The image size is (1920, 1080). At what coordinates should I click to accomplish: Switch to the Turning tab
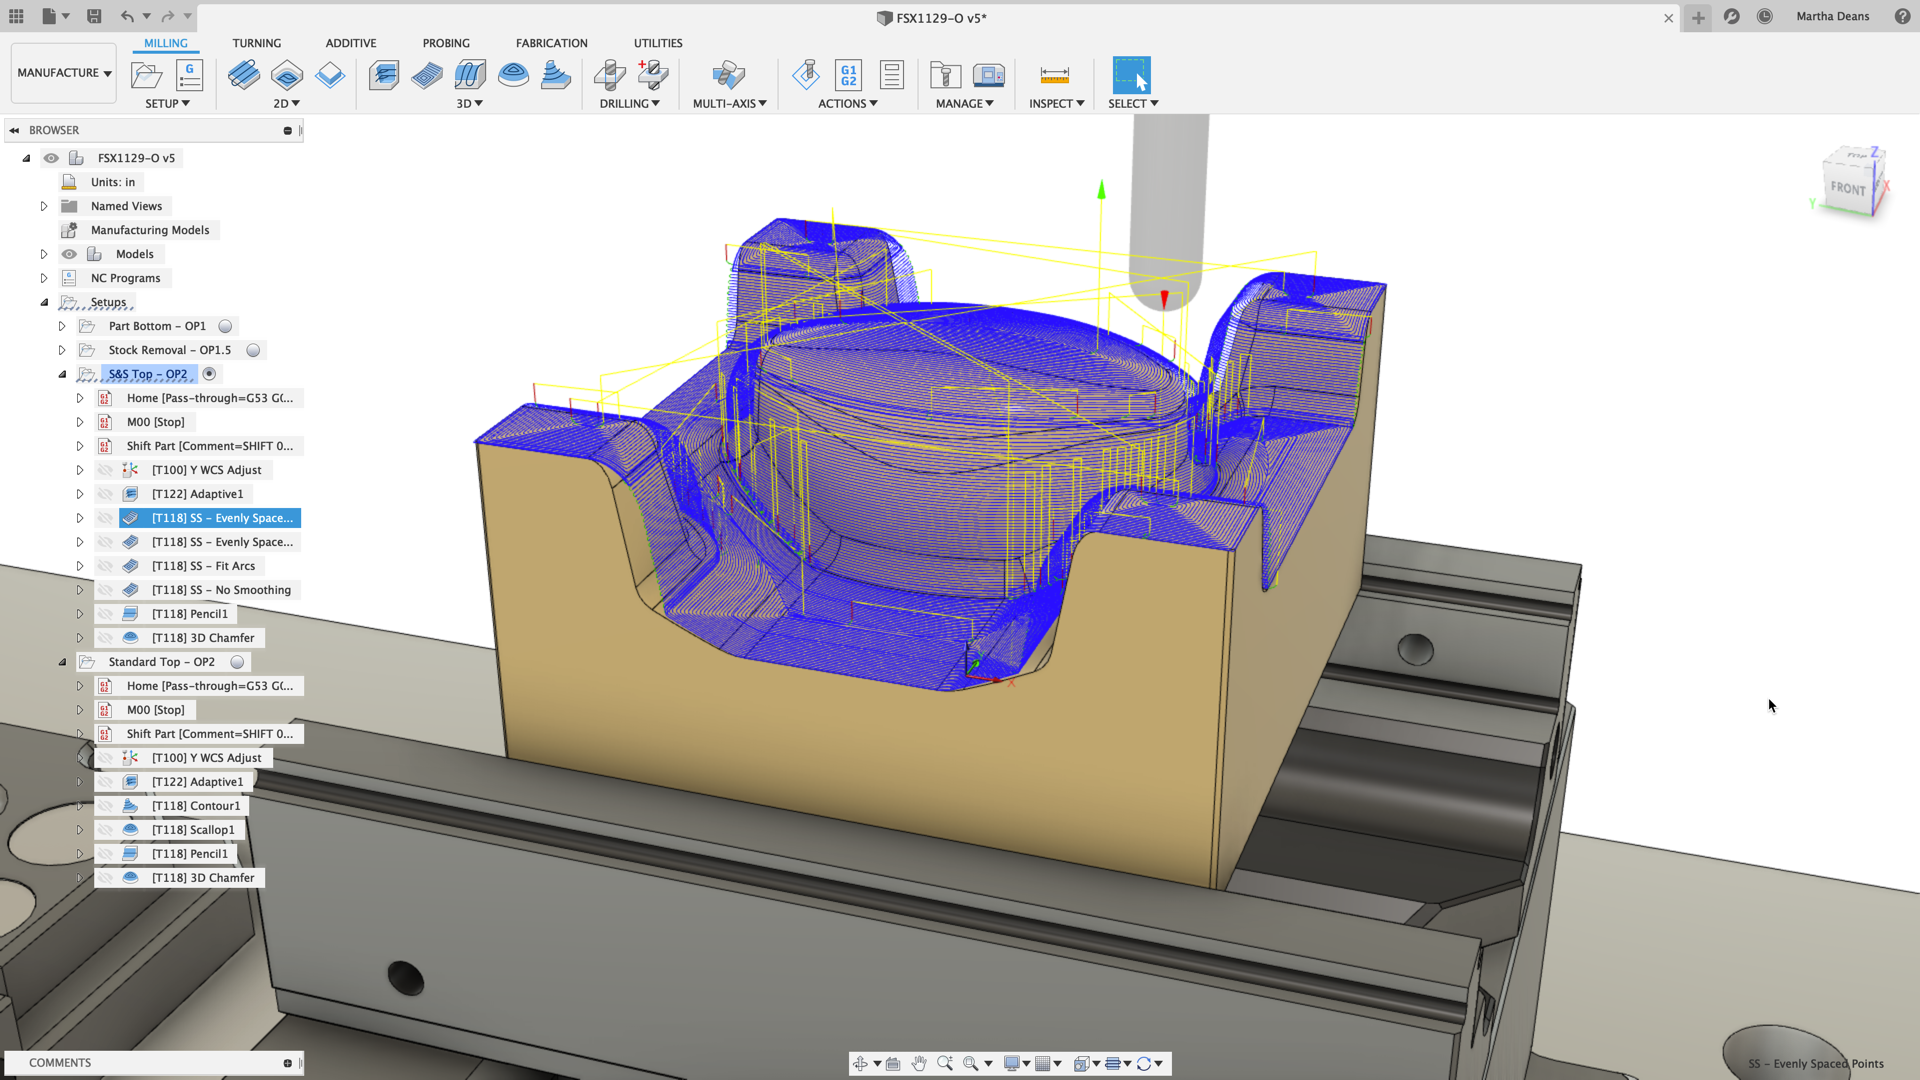[256, 44]
